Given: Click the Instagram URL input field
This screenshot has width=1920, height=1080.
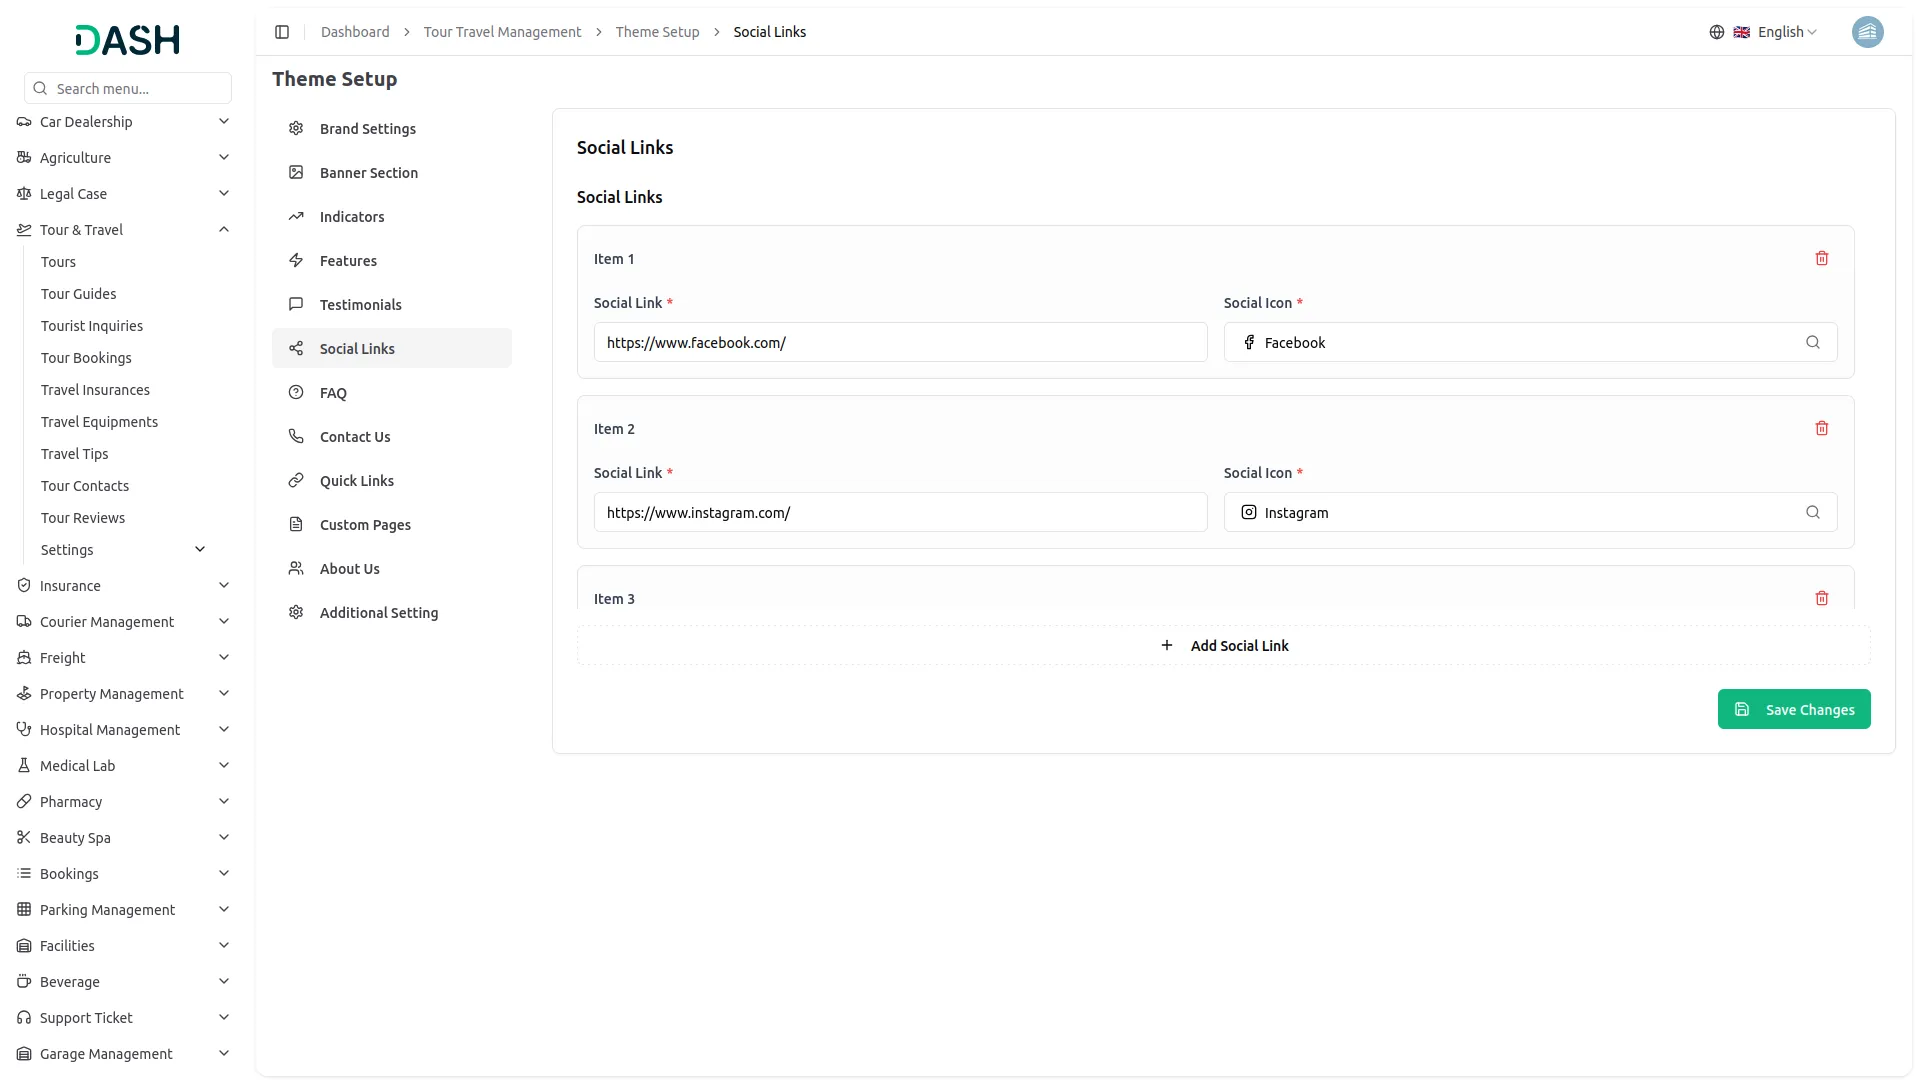Looking at the screenshot, I should (900, 512).
